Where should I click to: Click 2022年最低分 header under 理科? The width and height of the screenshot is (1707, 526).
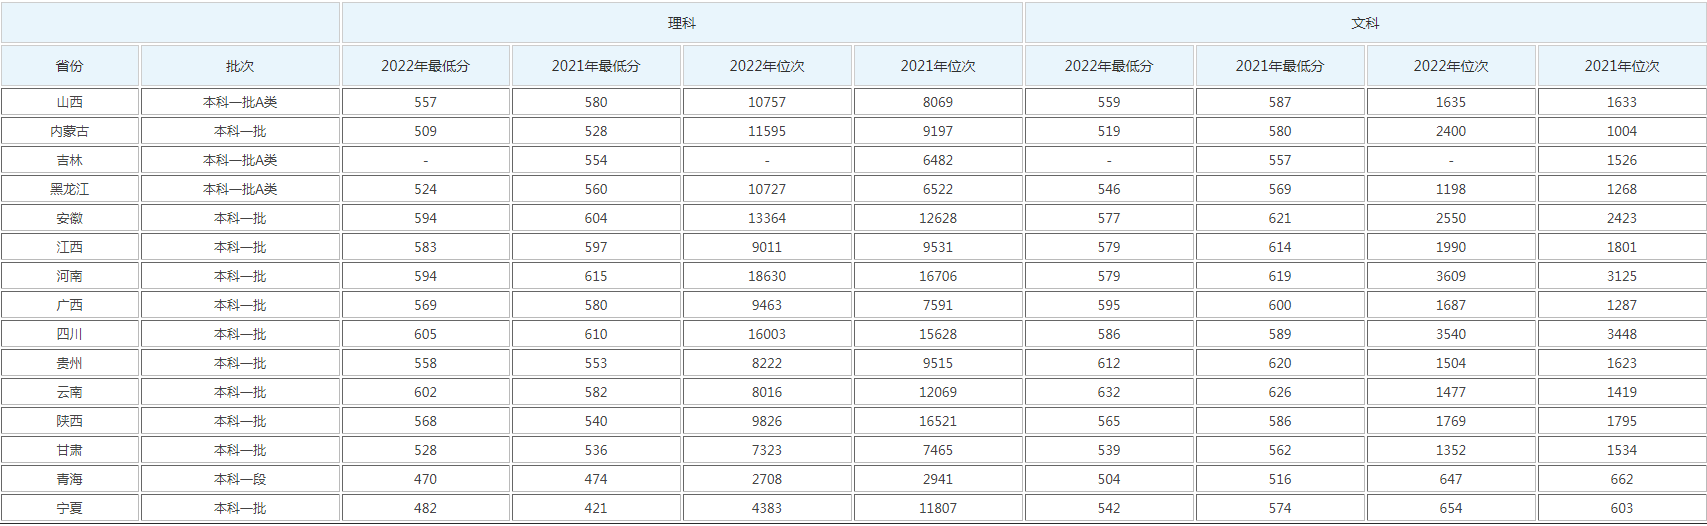(425, 66)
